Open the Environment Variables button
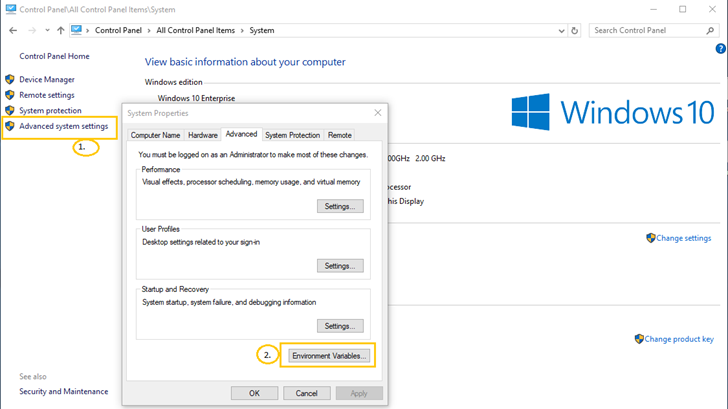This screenshot has width=728, height=409. point(329,355)
